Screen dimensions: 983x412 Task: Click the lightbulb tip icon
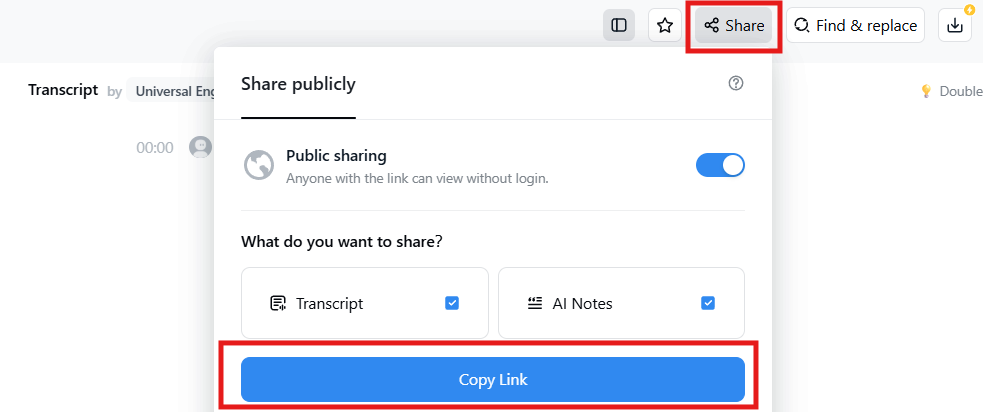[926, 91]
